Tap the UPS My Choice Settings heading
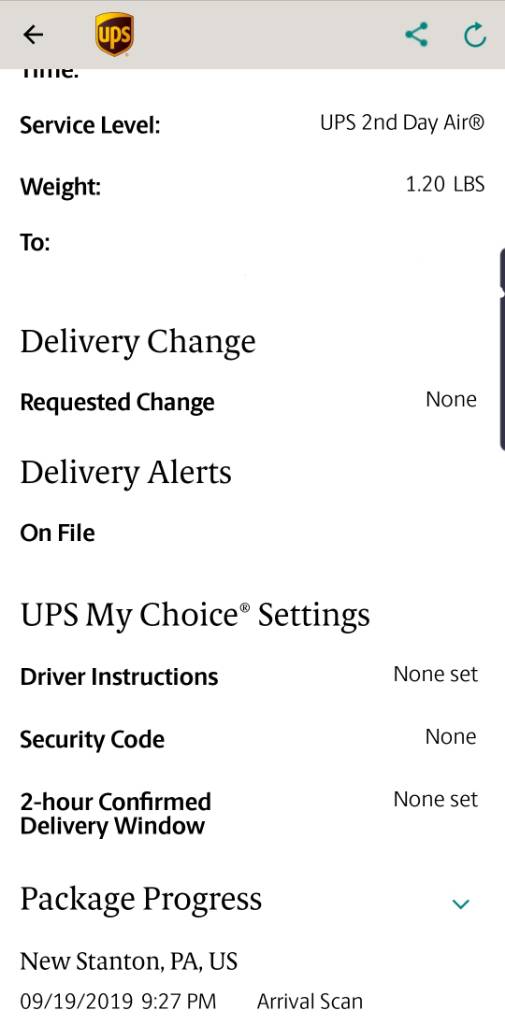The image size is (505, 1024). (x=195, y=615)
